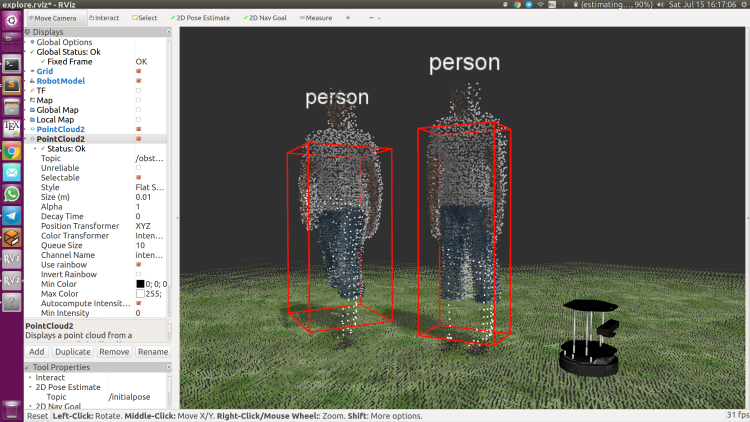Select the Global Map display item
This screenshot has width=750, height=422.
pos(57,110)
